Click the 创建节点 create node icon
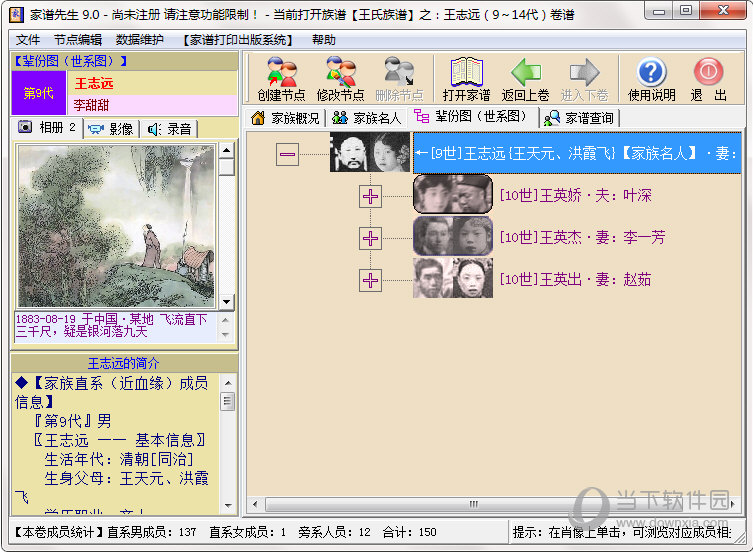753x552 pixels. [281, 79]
